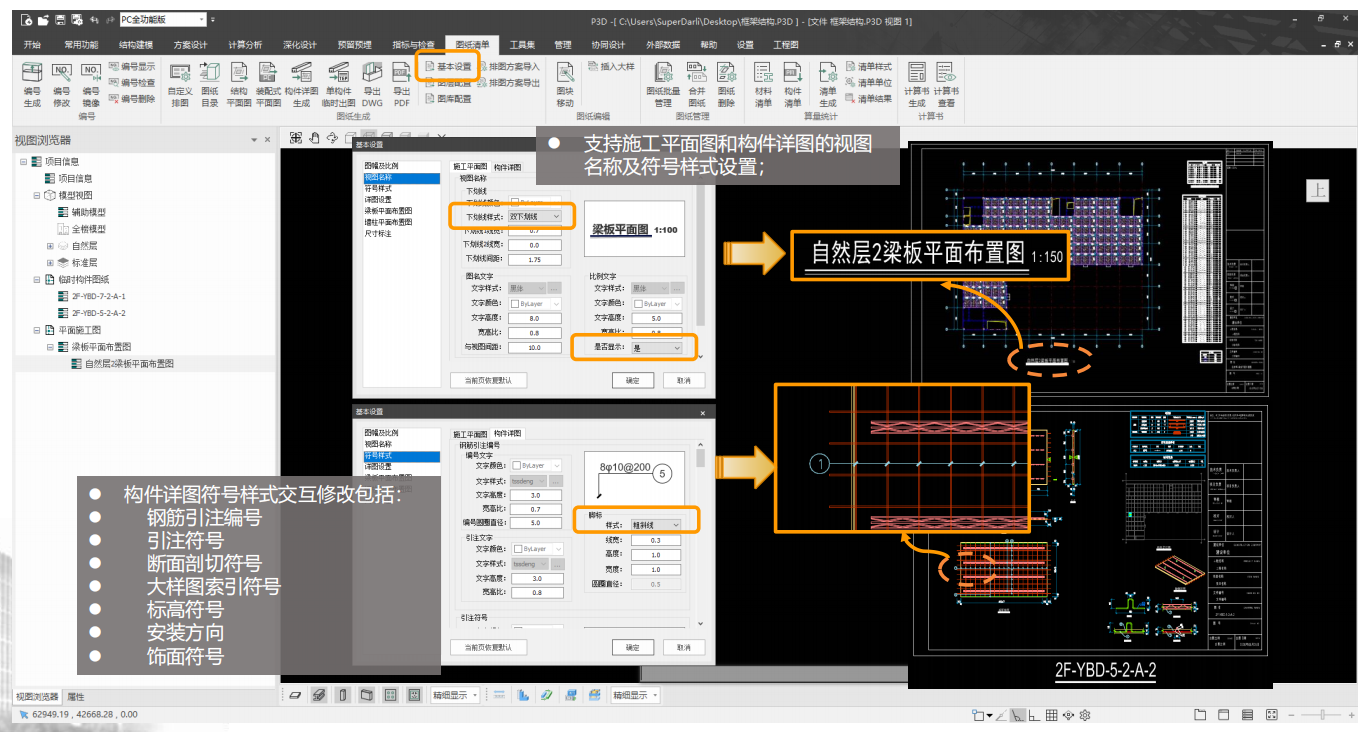Click the 文字高度 field showing 8.0
This screenshot has width=1370, height=732.
tap(534, 318)
